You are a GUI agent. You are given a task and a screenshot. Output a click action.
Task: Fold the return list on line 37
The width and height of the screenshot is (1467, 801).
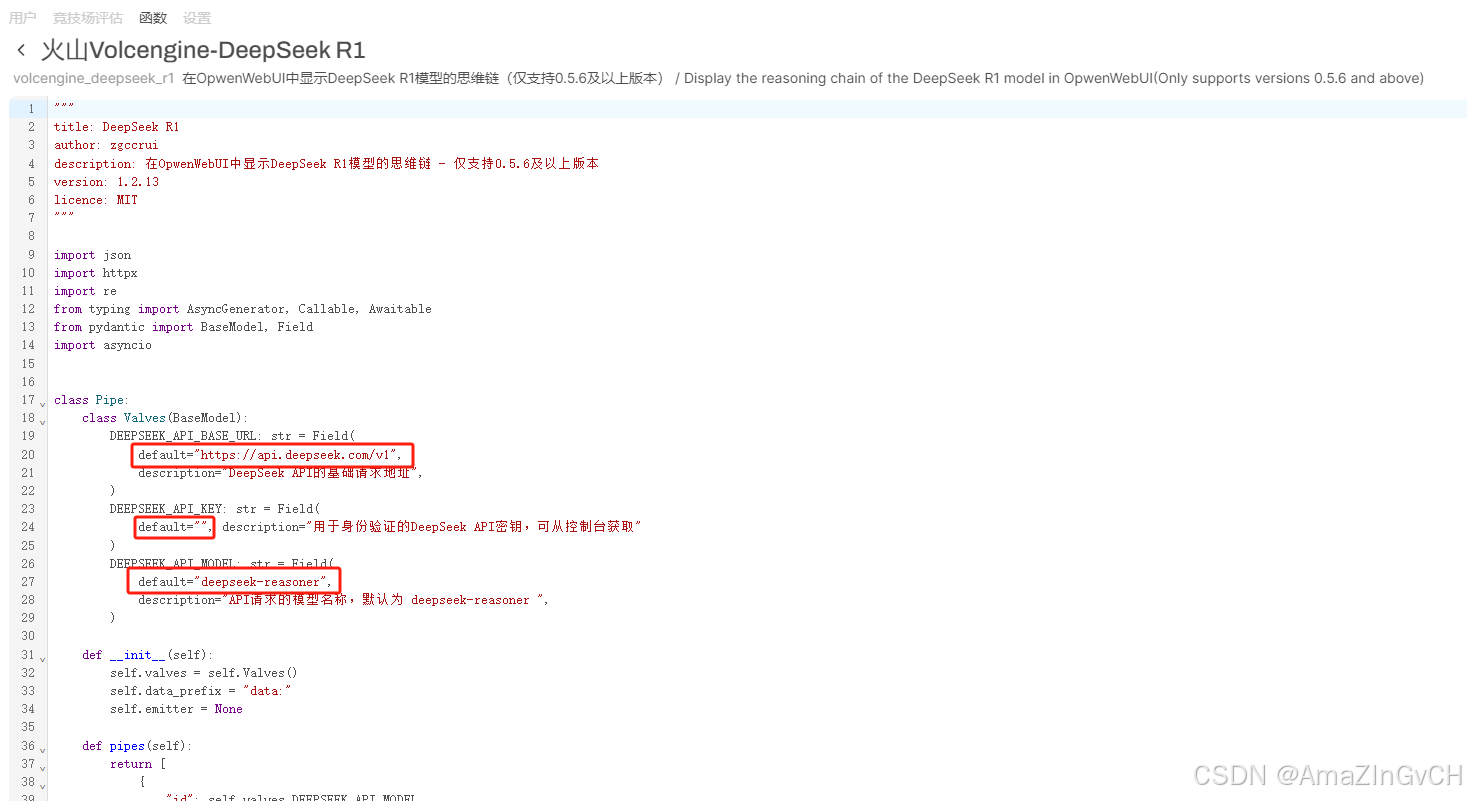coord(42,766)
